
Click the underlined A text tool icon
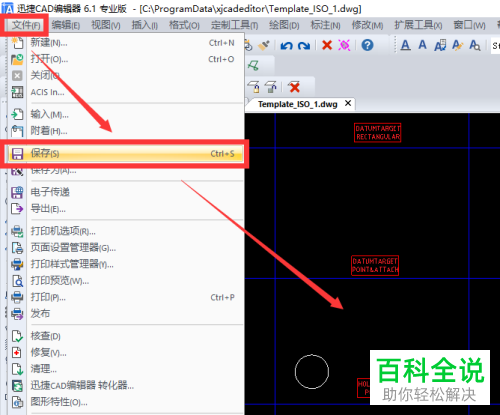point(405,45)
